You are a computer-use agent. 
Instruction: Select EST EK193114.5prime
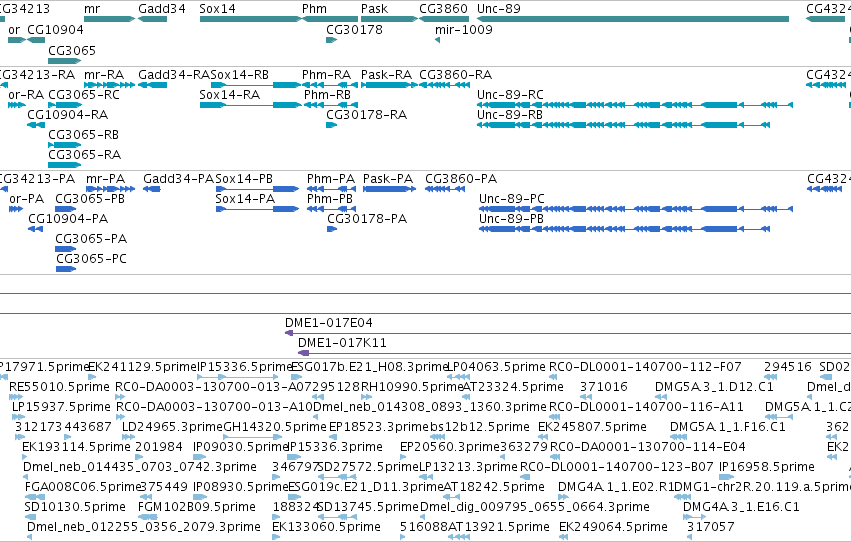[x=25, y=457]
